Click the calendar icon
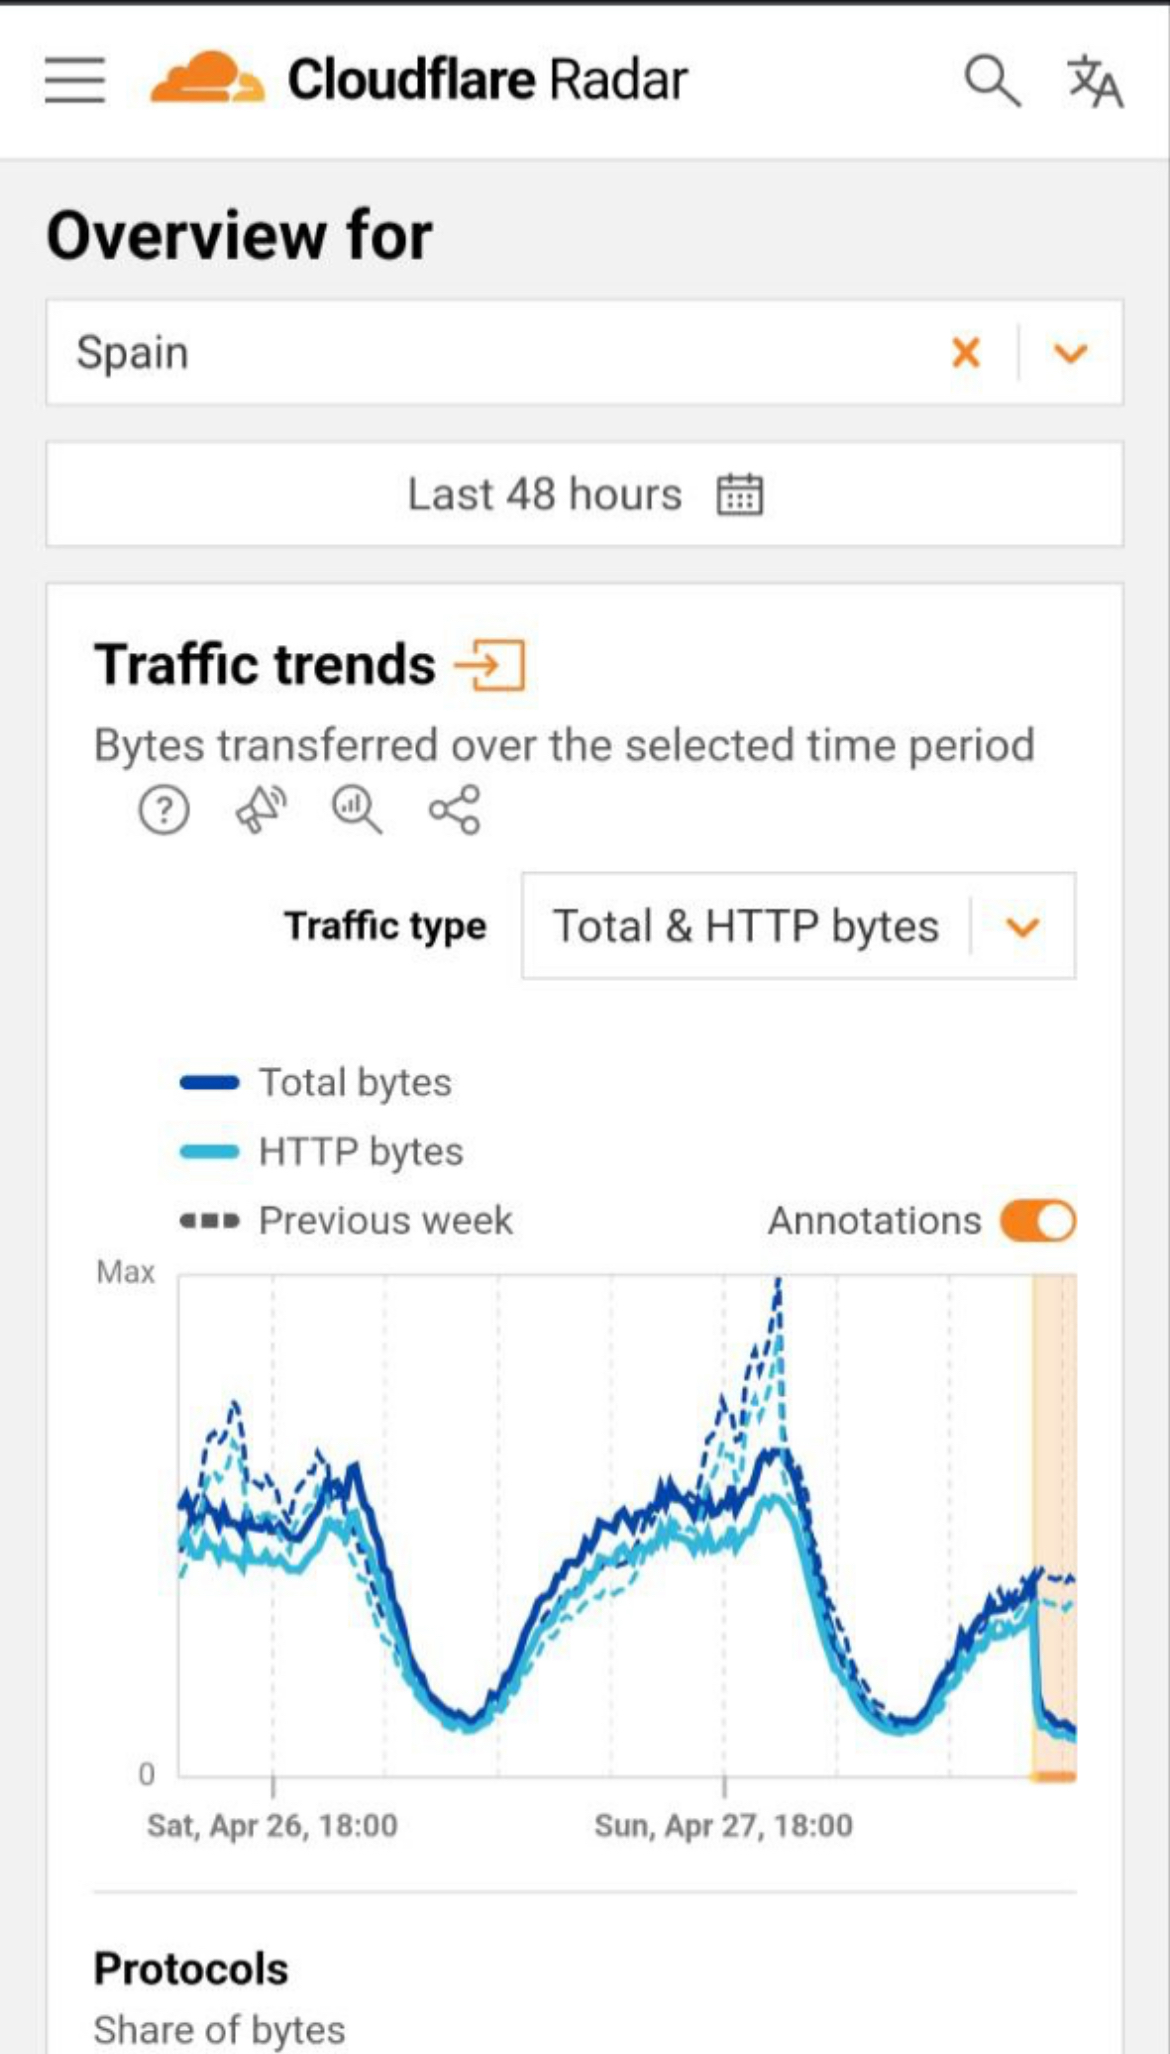The width and height of the screenshot is (1170, 2054). tap(740, 495)
